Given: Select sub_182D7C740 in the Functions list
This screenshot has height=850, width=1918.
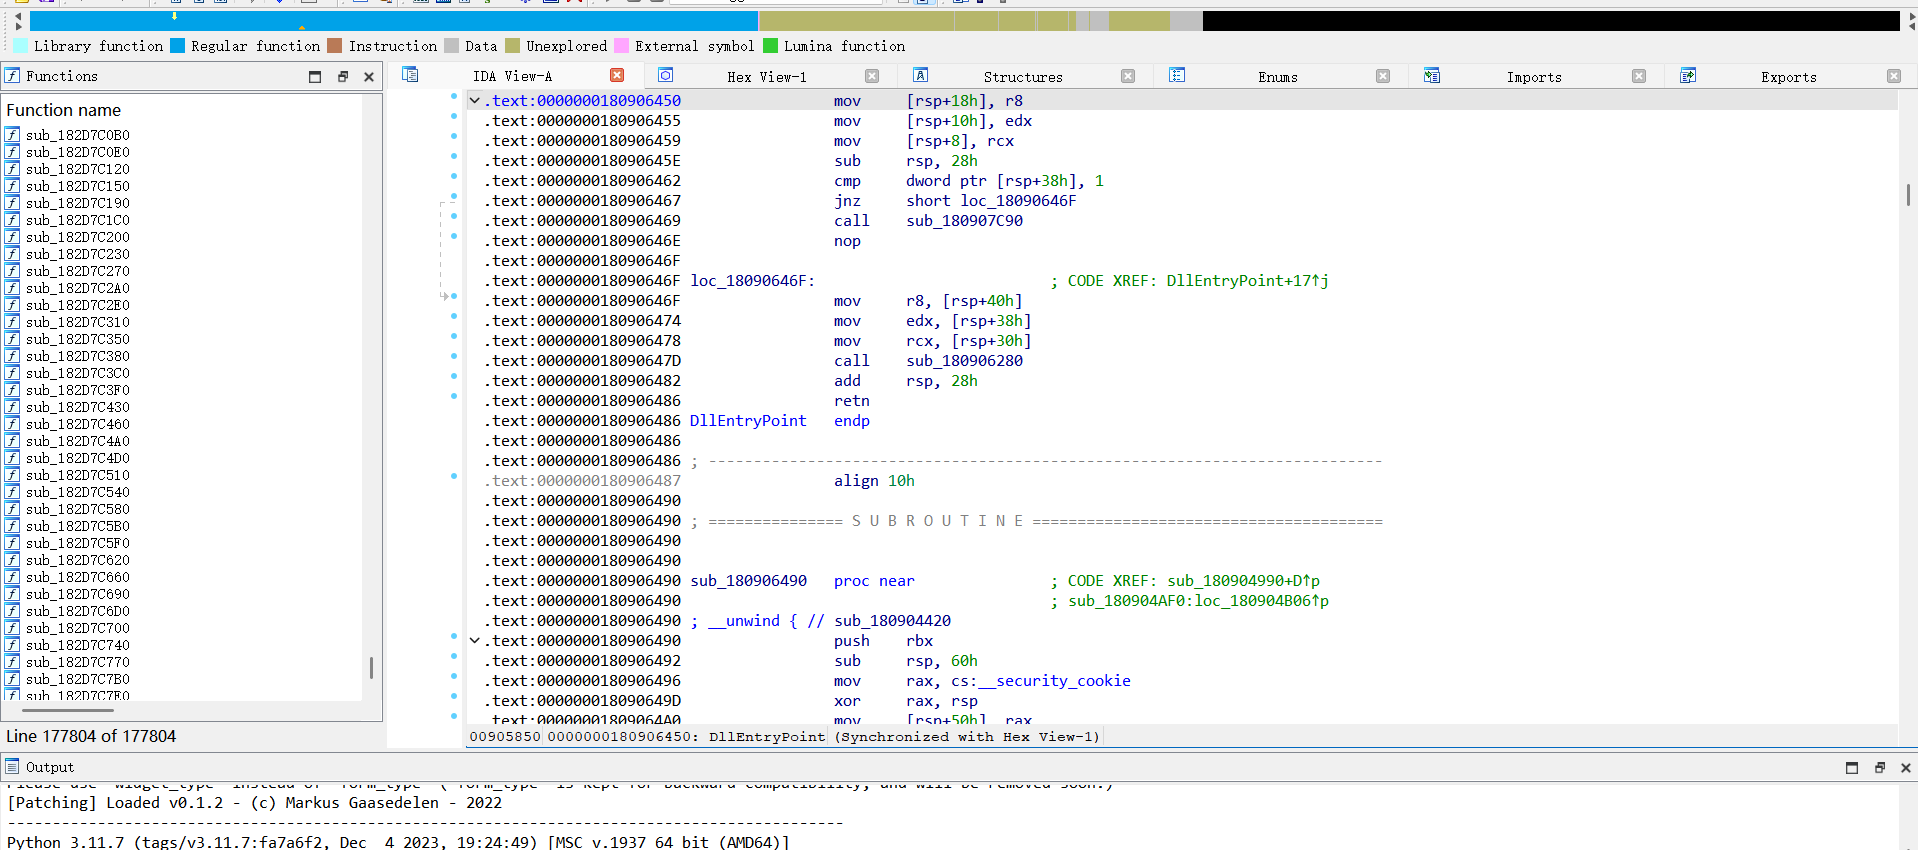Looking at the screenshot, I should pos(78,645).
